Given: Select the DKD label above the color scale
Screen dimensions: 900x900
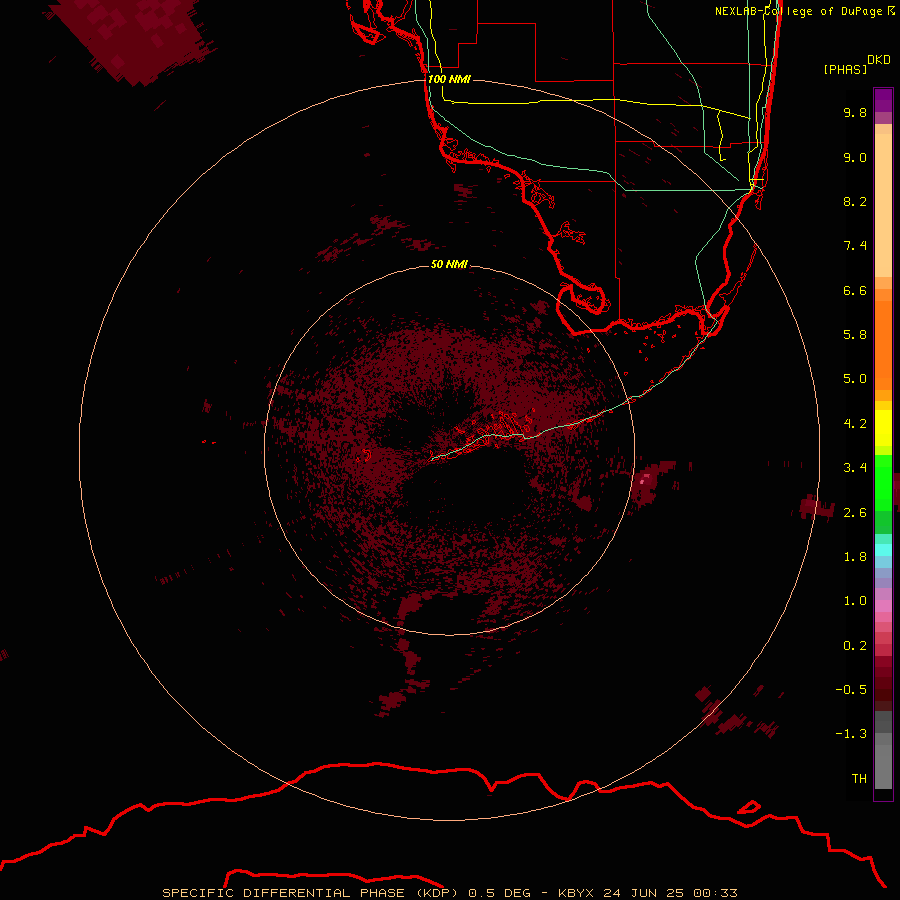Looking at the screenshot, I should pos(879,60).
